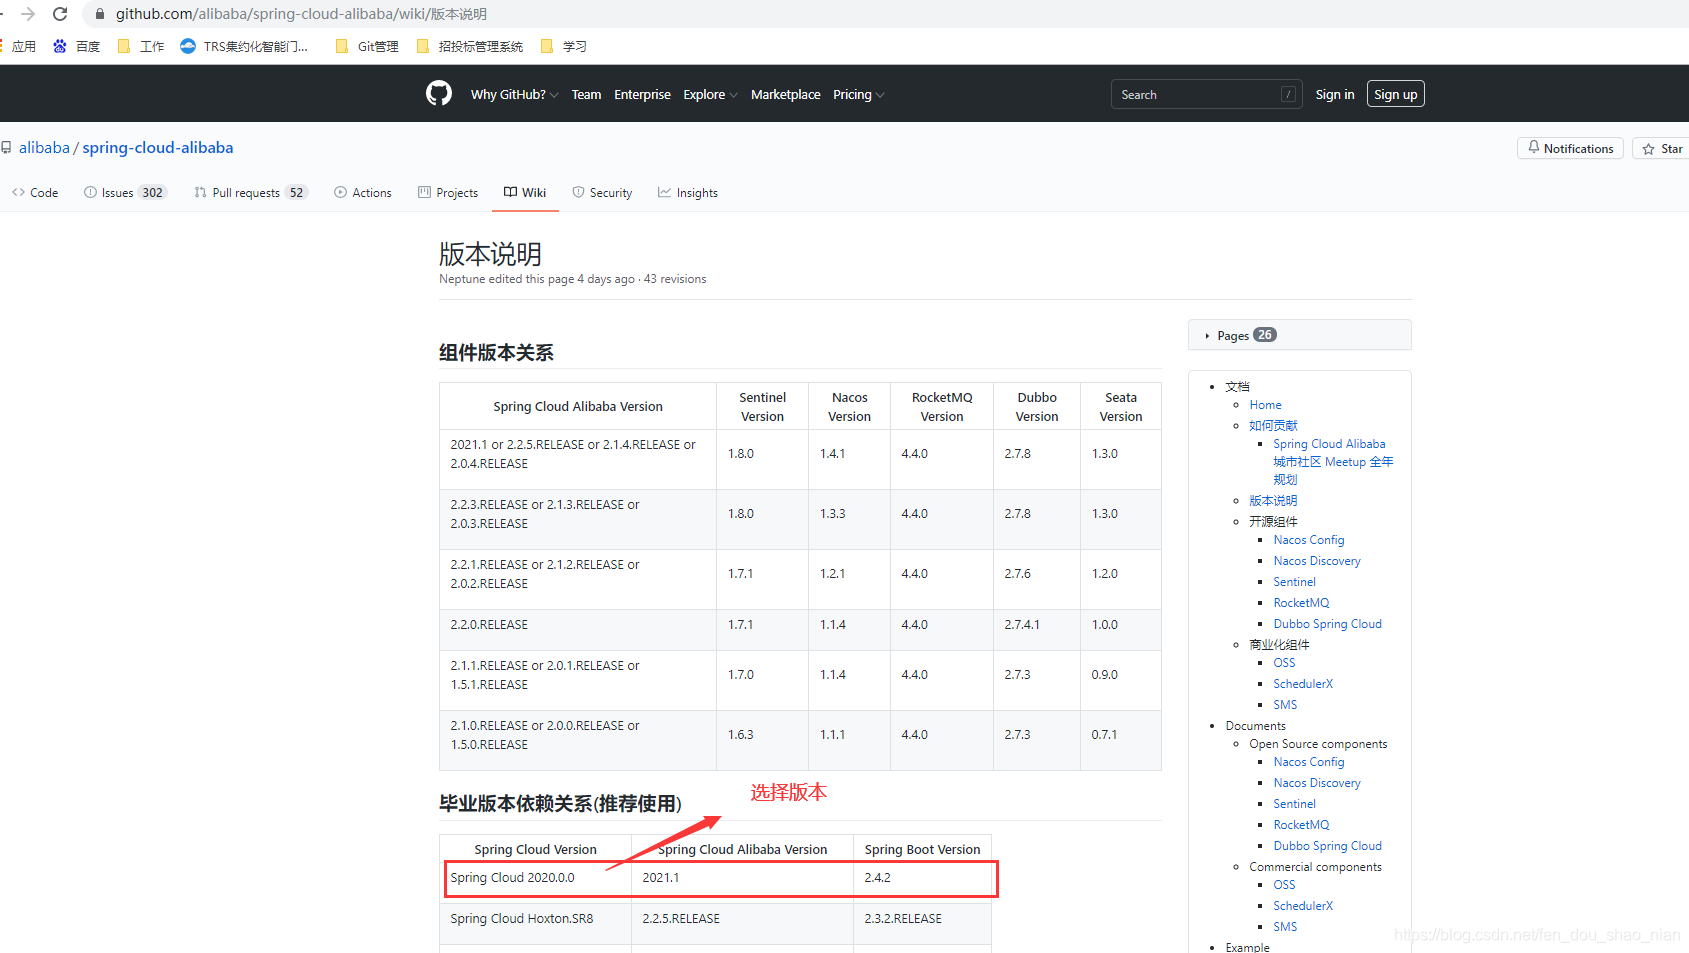Image resolution: width=1689 pixels, height=953 pixels.
Task: Open the 版本说明 sidebar link
Action: (1273, 500)
